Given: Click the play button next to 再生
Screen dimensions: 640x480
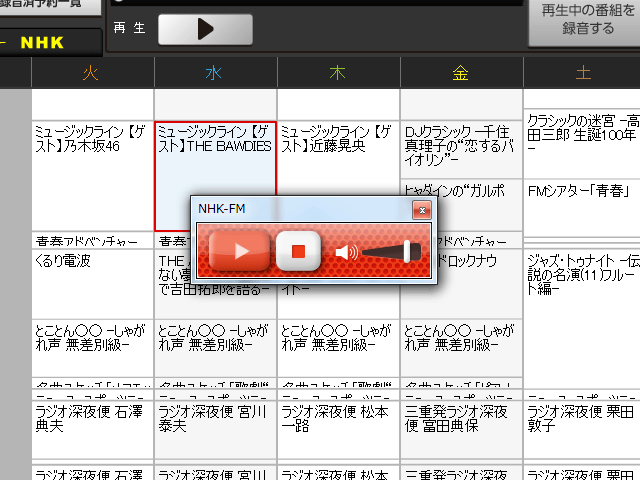Looking at the screenshot, I should tap(205, 29).
